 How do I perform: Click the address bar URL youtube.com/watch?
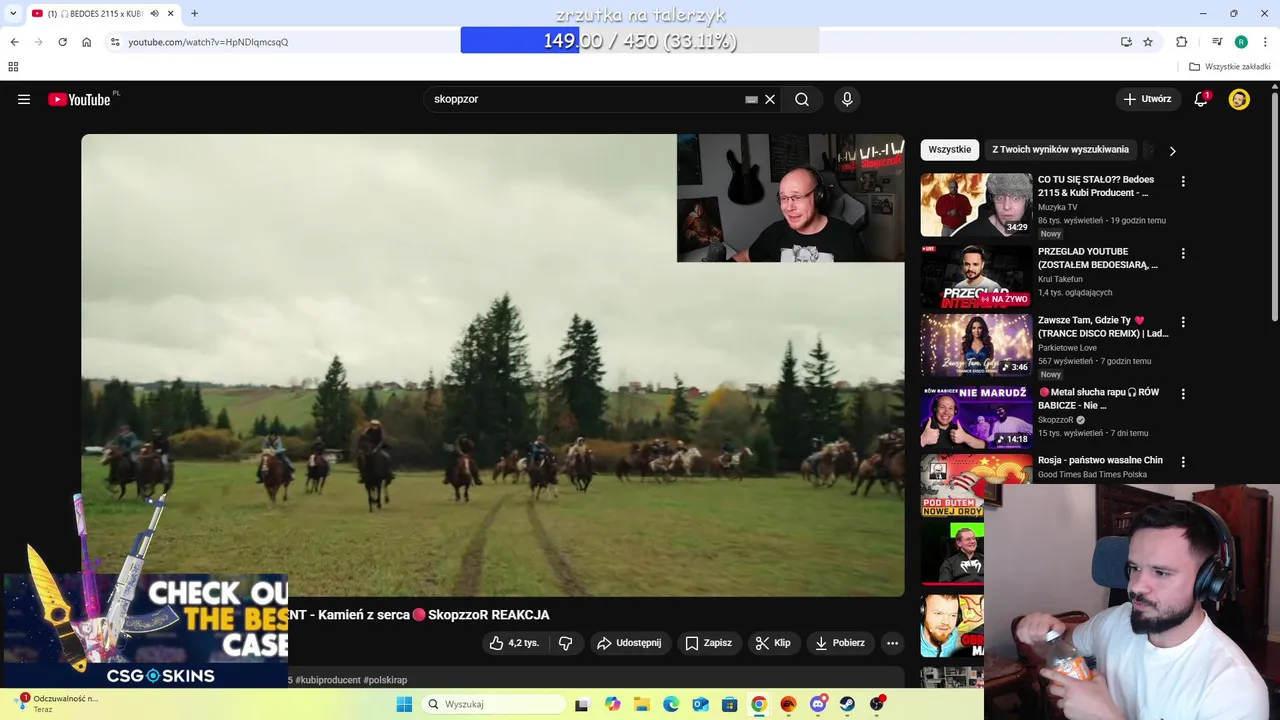click(x=208, y=42)
